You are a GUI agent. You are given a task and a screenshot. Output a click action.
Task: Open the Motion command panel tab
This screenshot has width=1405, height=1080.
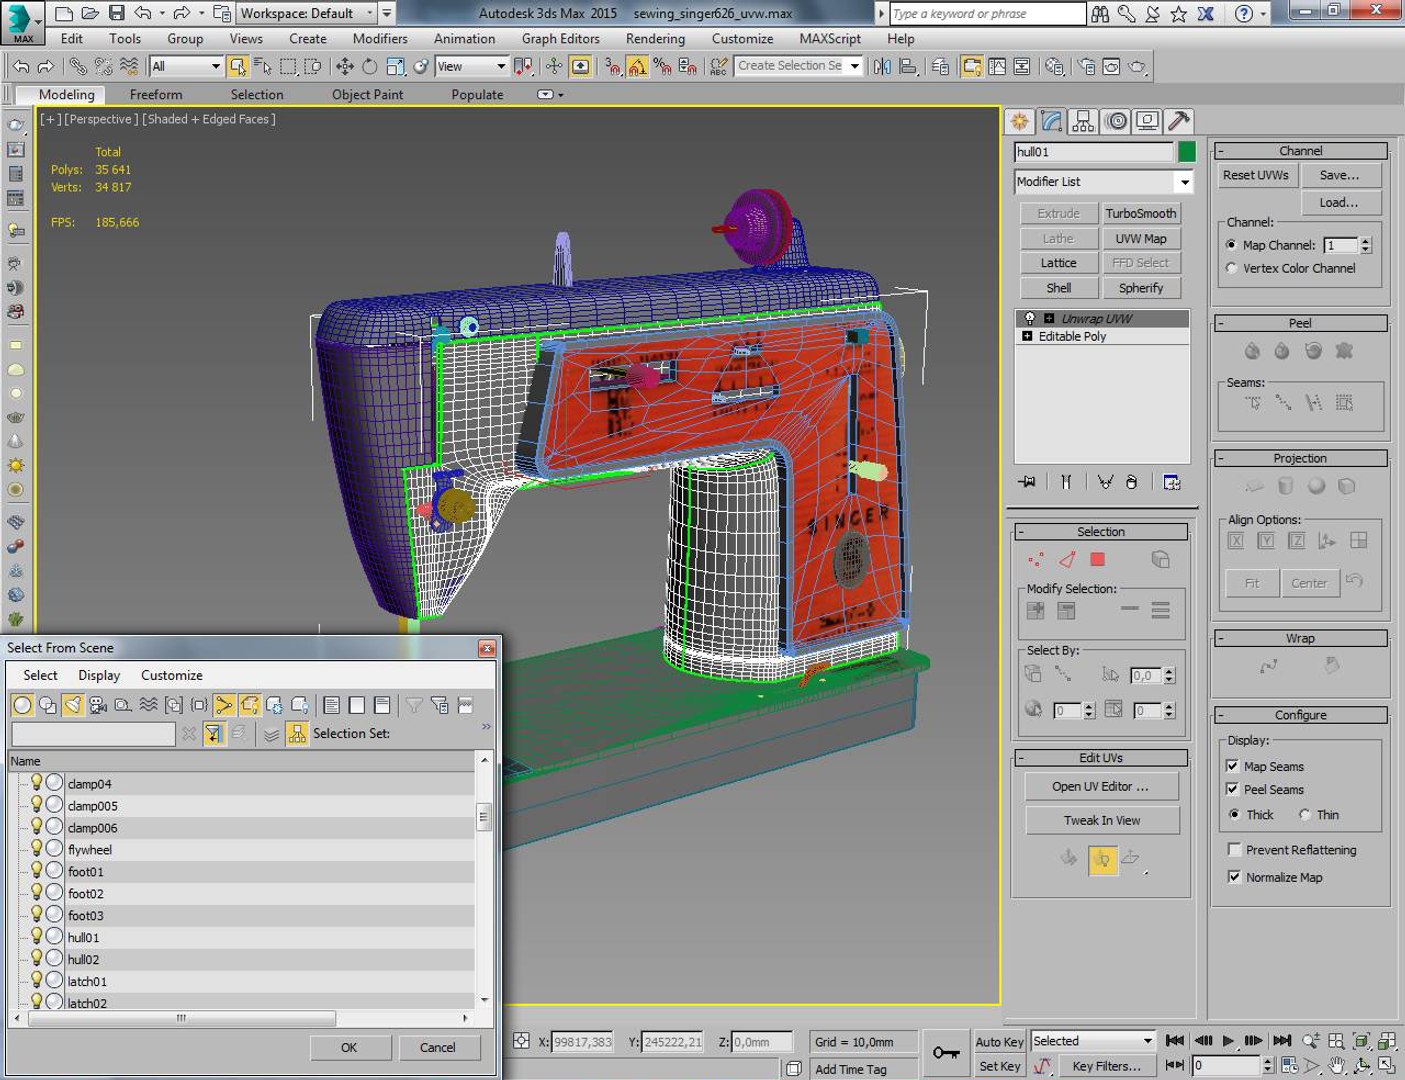(1116, 121)
